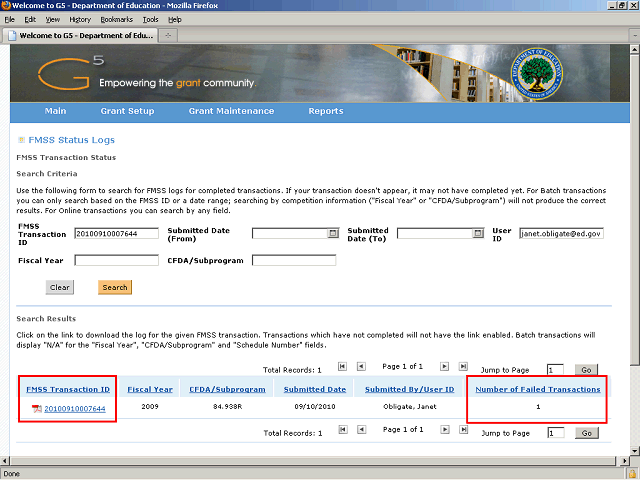
Task: Go to previous page in bottom pager
Action: pos(362,429)
